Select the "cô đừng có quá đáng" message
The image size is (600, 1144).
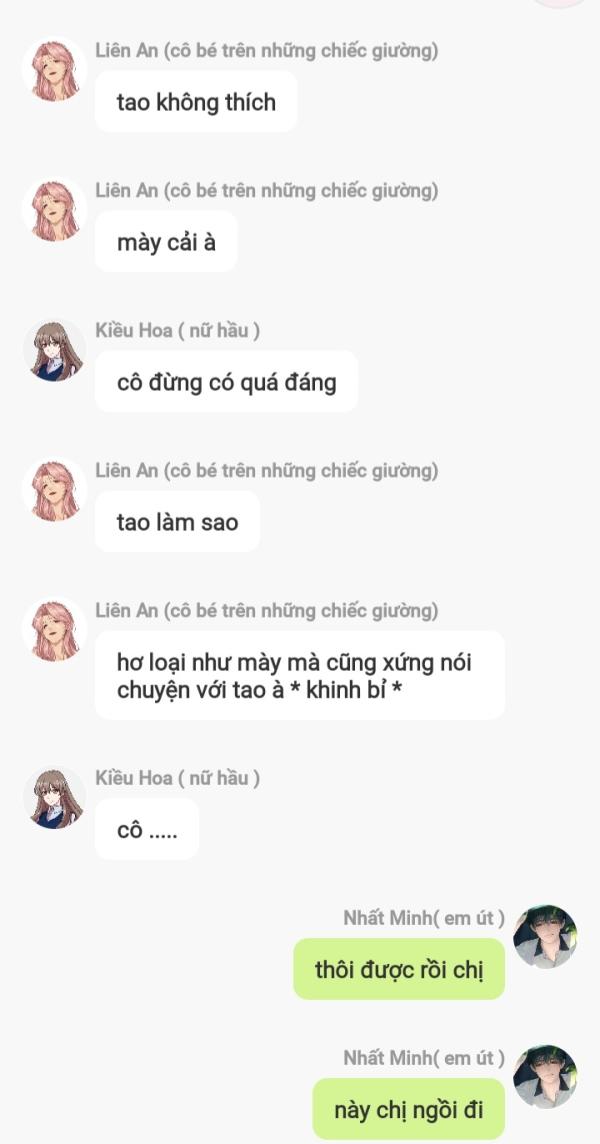[226, 382]
